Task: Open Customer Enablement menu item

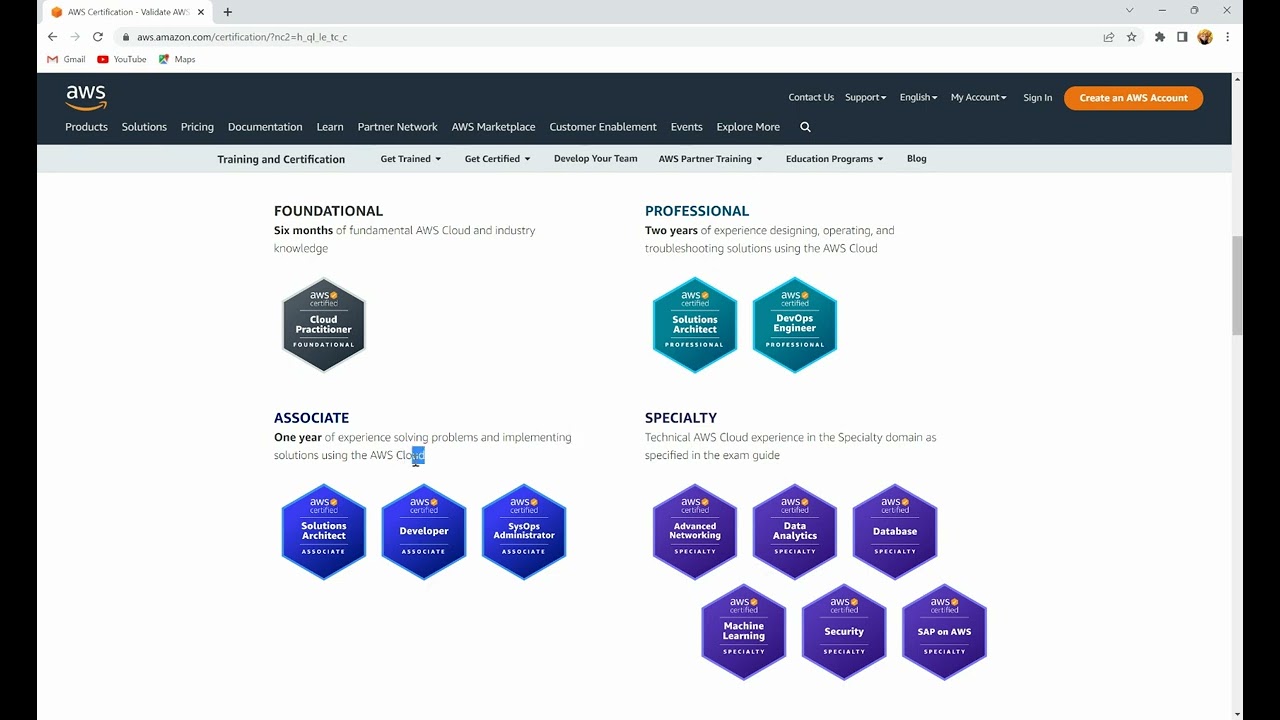Action: [603, 127]
